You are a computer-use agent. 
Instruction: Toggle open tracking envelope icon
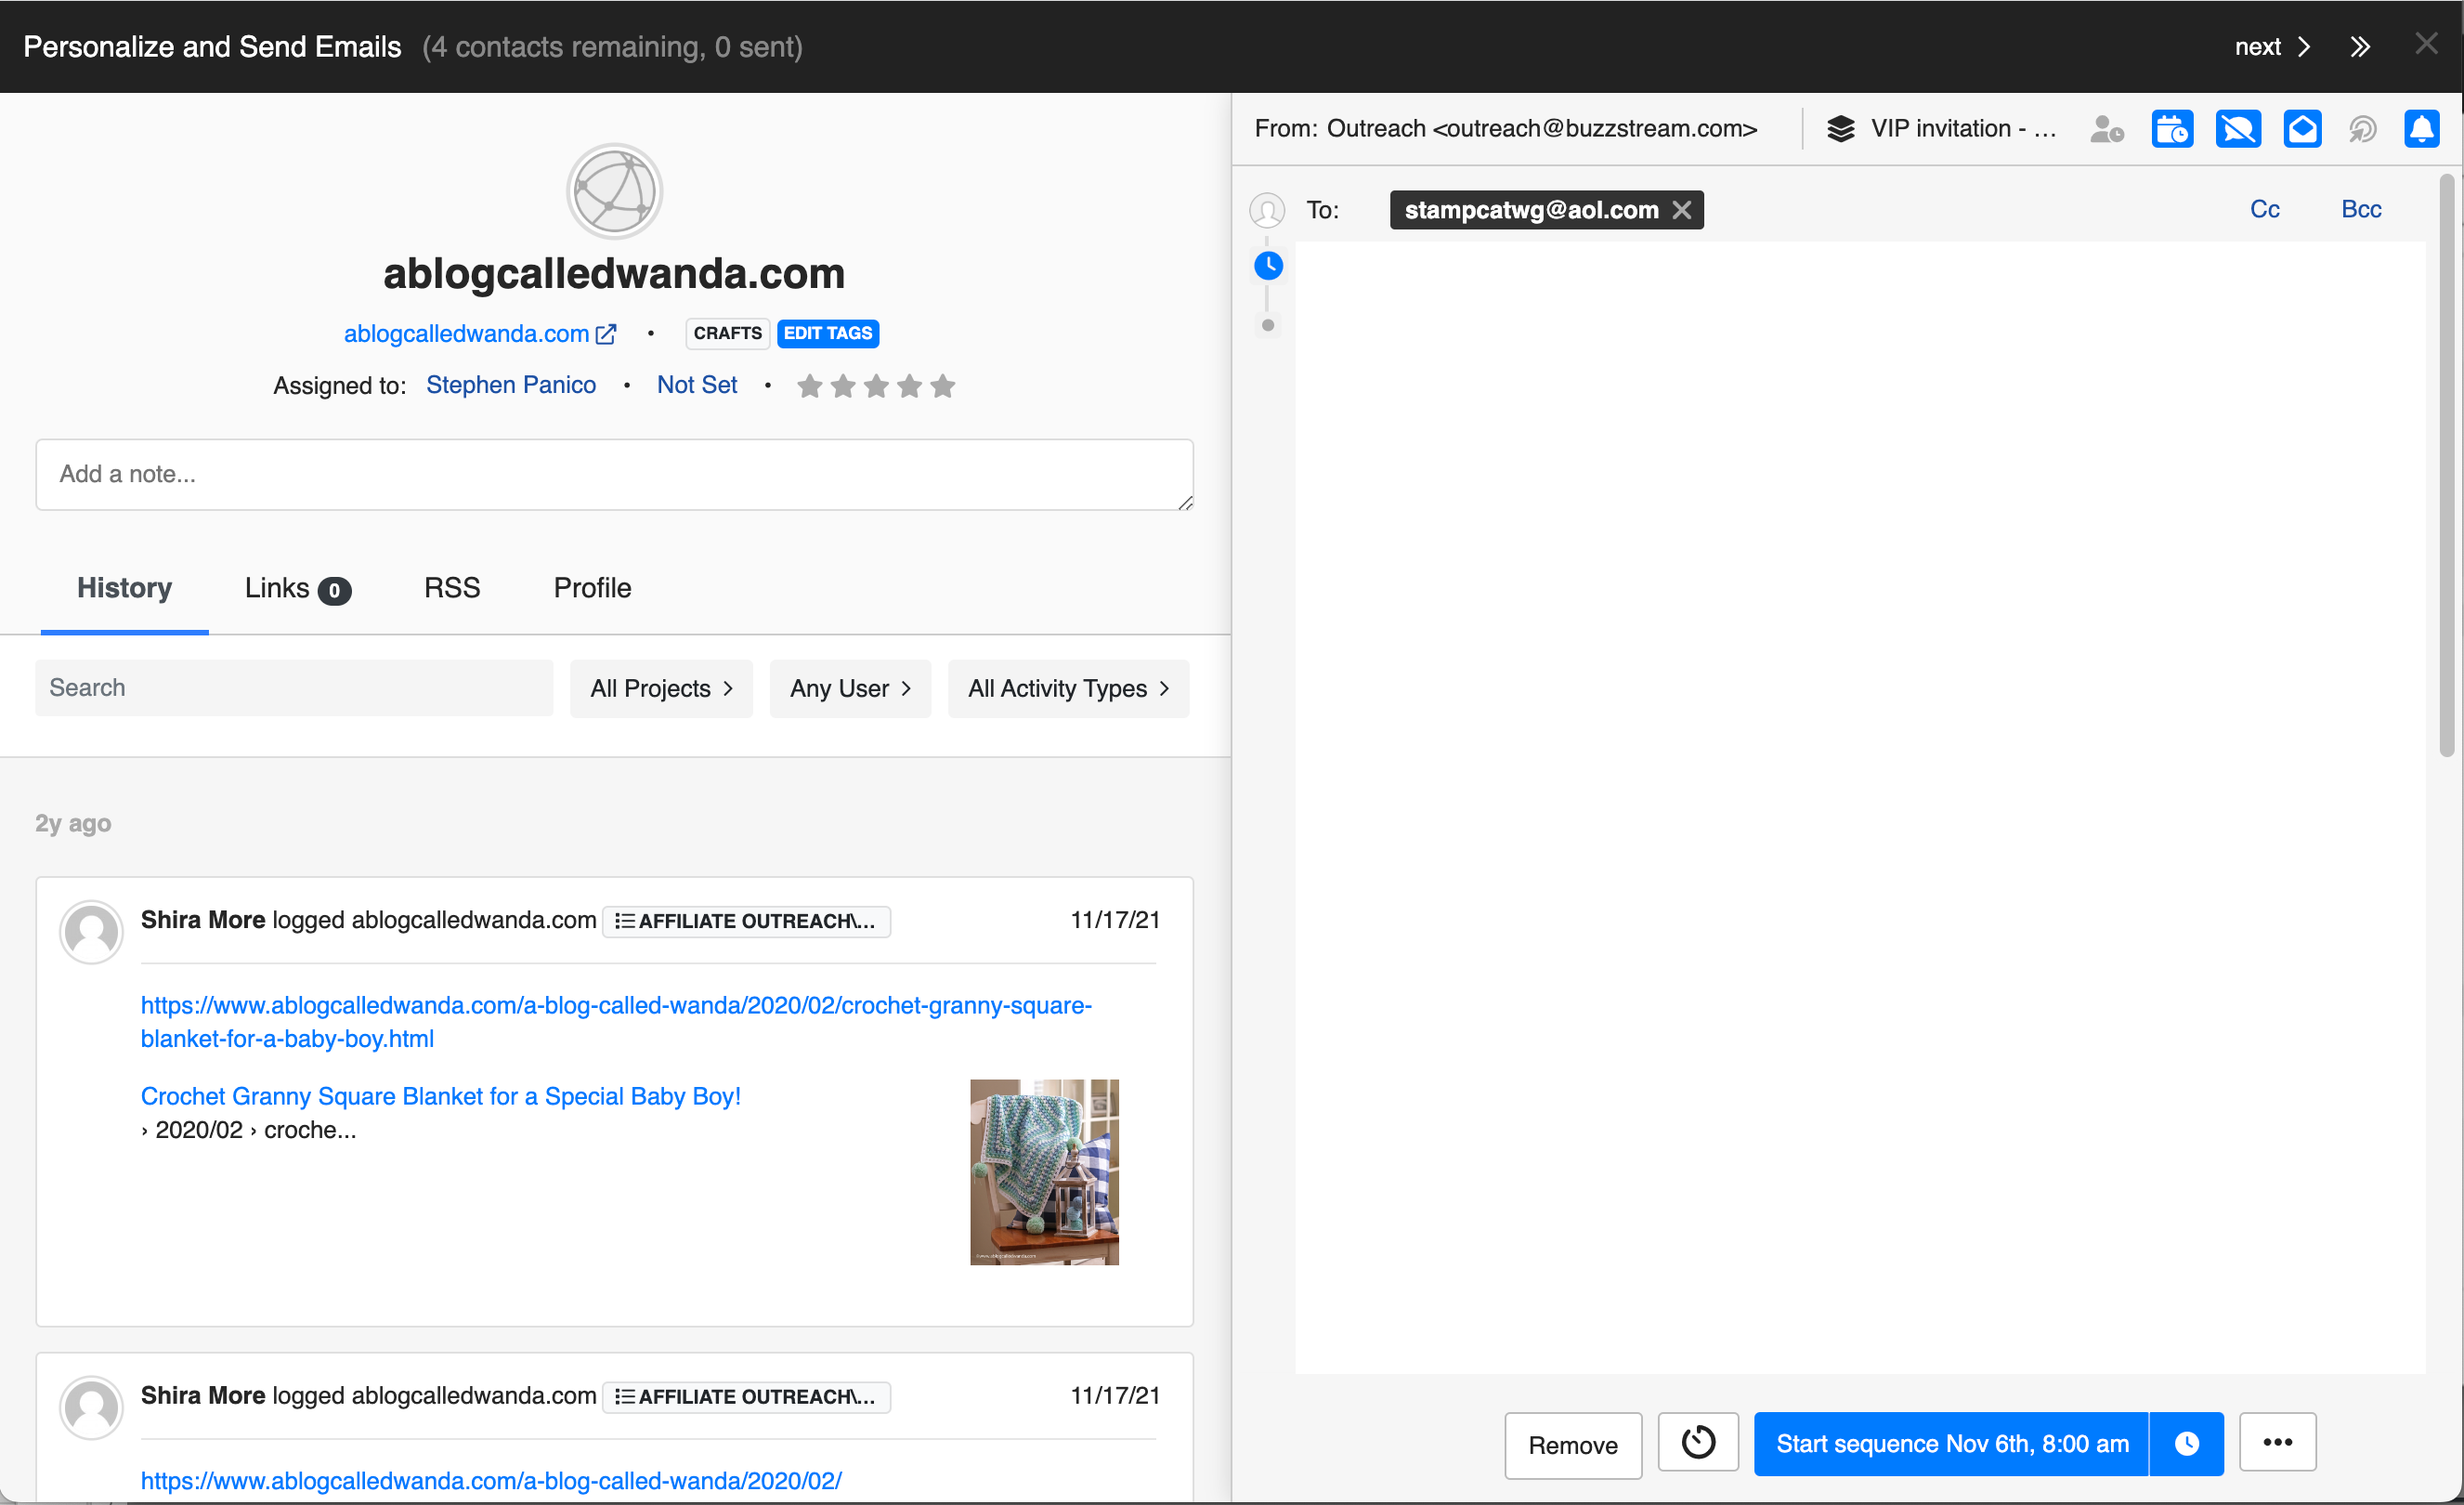click(2301, 129)
